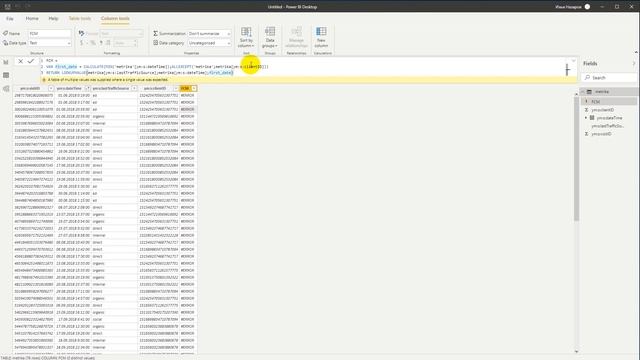Click Search field in Fields pane
This screenshot has width=640, height=360.
click(x=609, y=78)
